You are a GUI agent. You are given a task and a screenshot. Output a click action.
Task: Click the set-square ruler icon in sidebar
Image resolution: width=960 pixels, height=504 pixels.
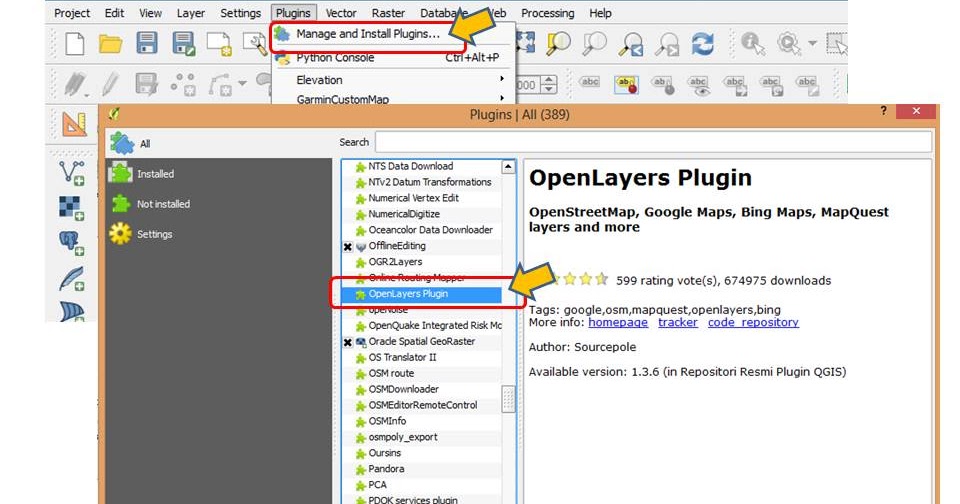pos(74,124)
